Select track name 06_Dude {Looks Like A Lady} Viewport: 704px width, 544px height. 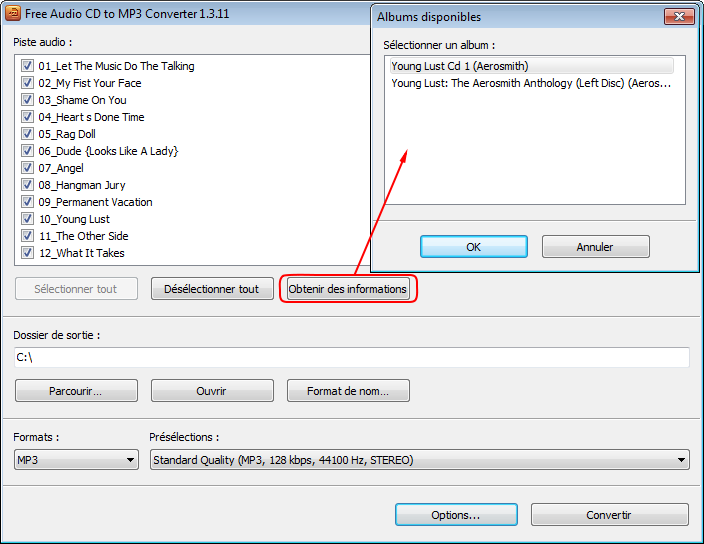[108, 151]
